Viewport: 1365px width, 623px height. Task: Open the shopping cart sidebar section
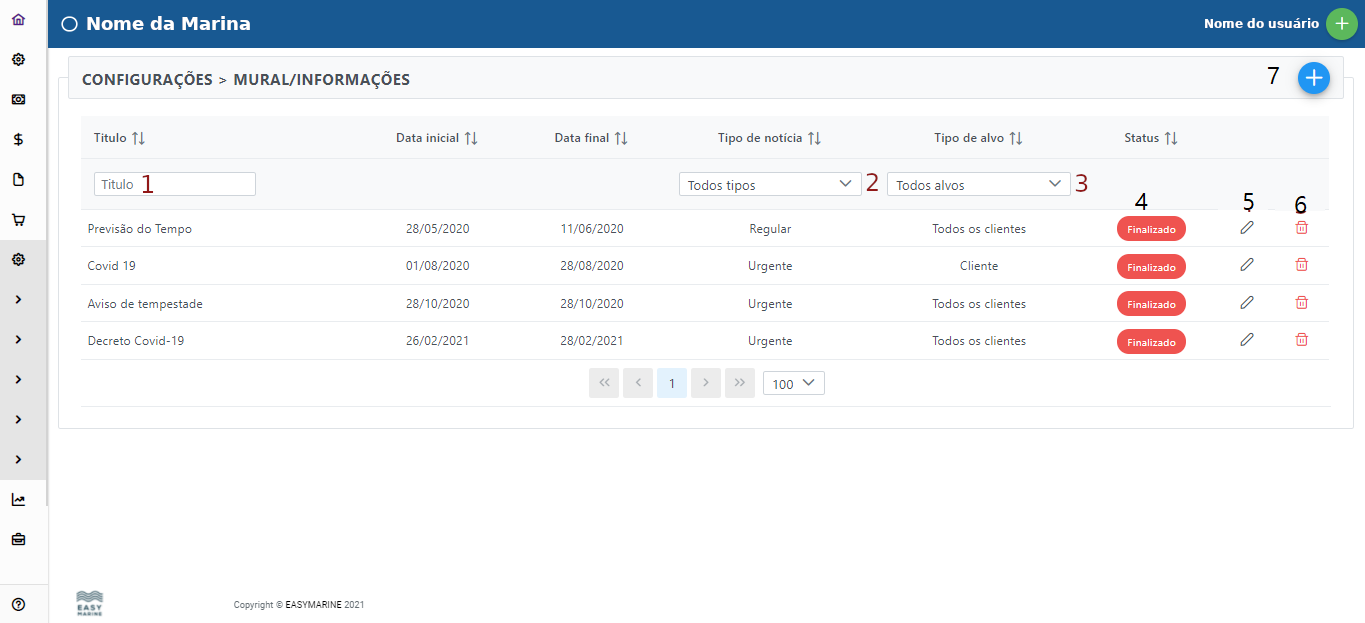click(x=18, y=220)
